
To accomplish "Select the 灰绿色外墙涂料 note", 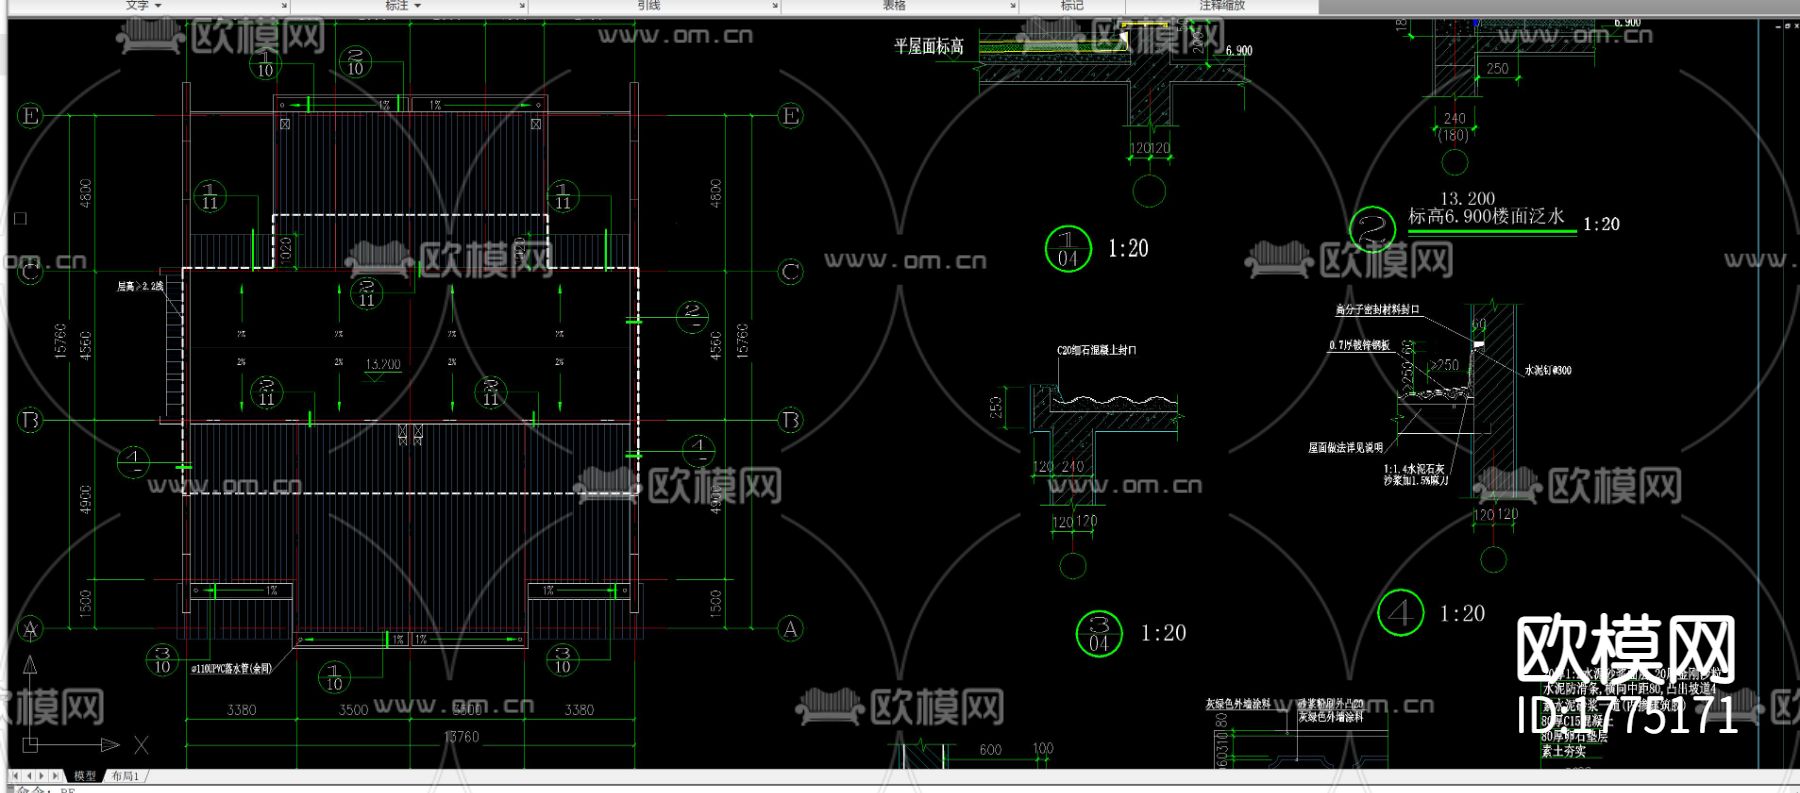I will (x=1238, y=704).
